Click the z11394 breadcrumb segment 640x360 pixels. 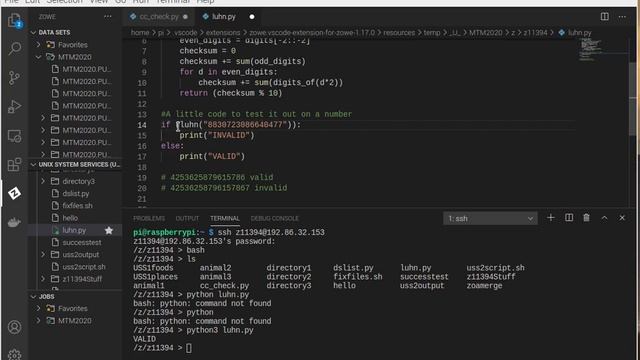coord(535,33)
